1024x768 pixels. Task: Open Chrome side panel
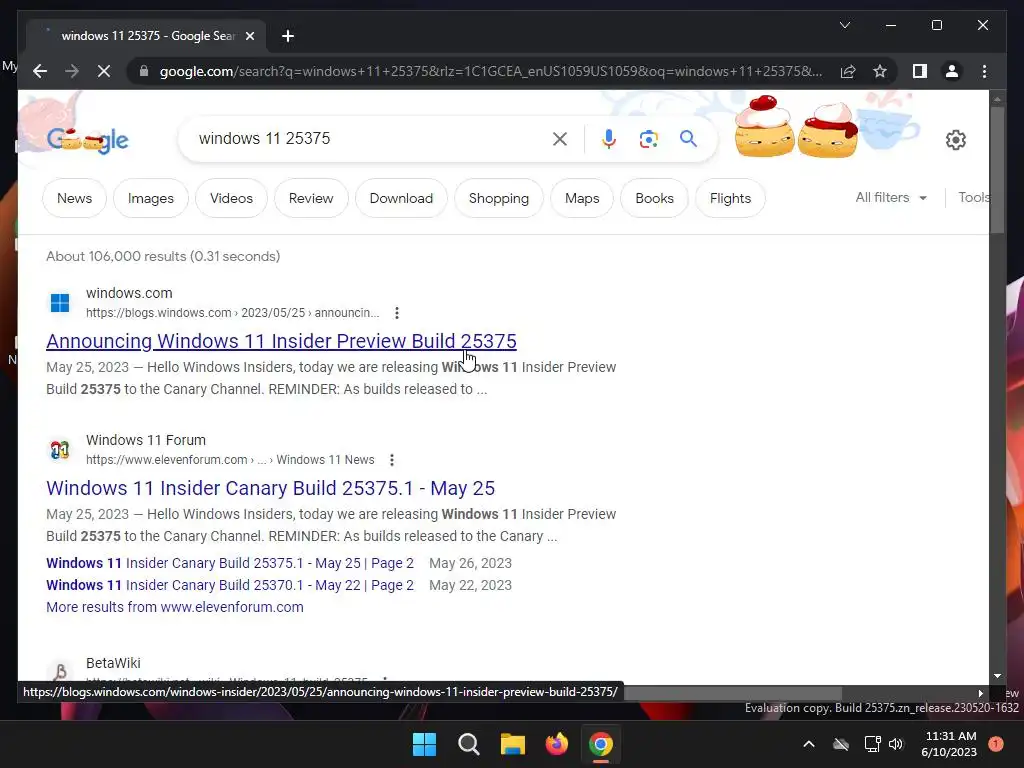[x=920, y=71]
